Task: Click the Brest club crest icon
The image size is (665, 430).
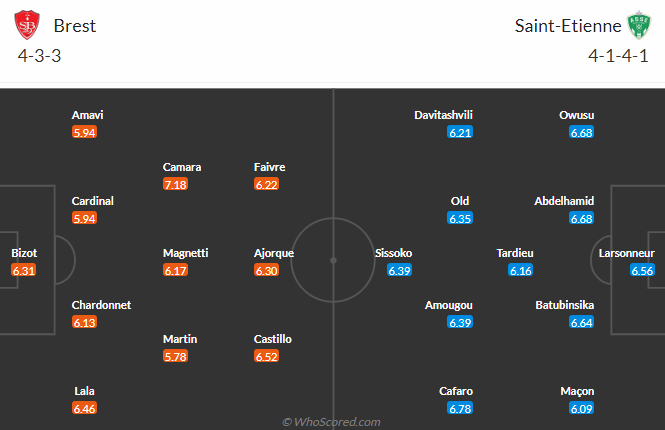Action: 30,26
